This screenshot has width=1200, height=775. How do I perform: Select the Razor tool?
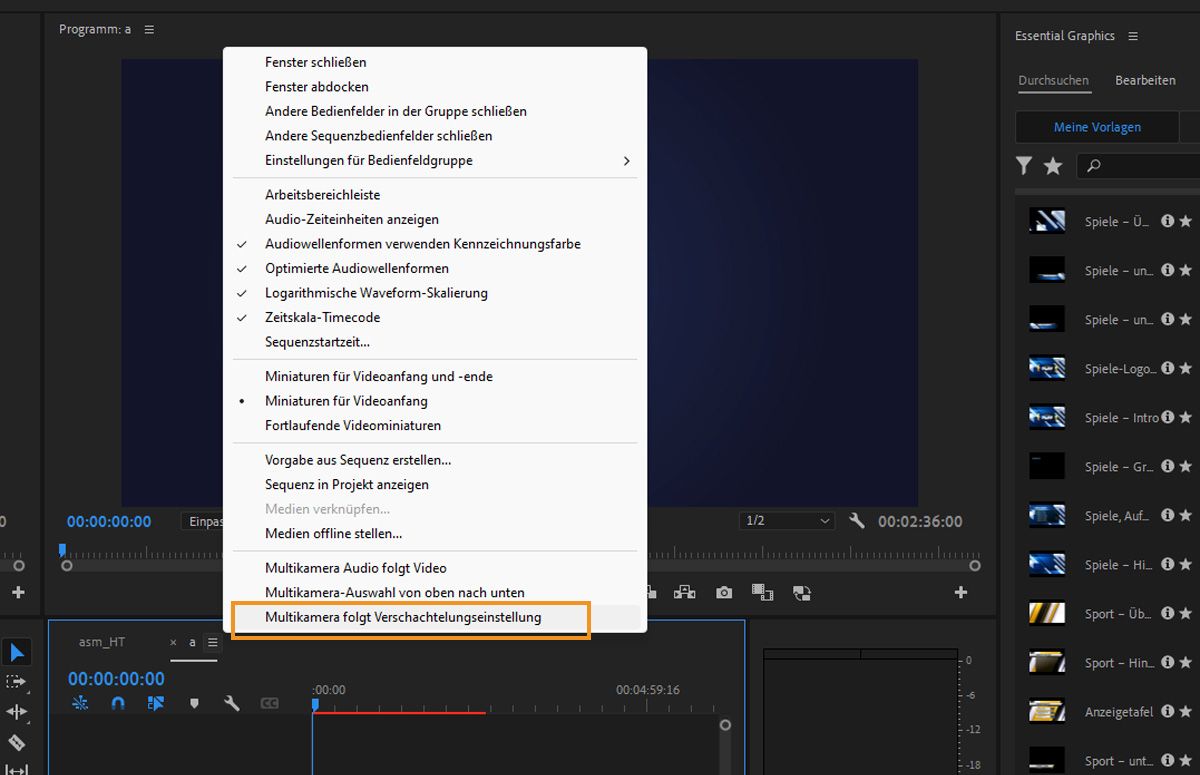tap(17, 743)
